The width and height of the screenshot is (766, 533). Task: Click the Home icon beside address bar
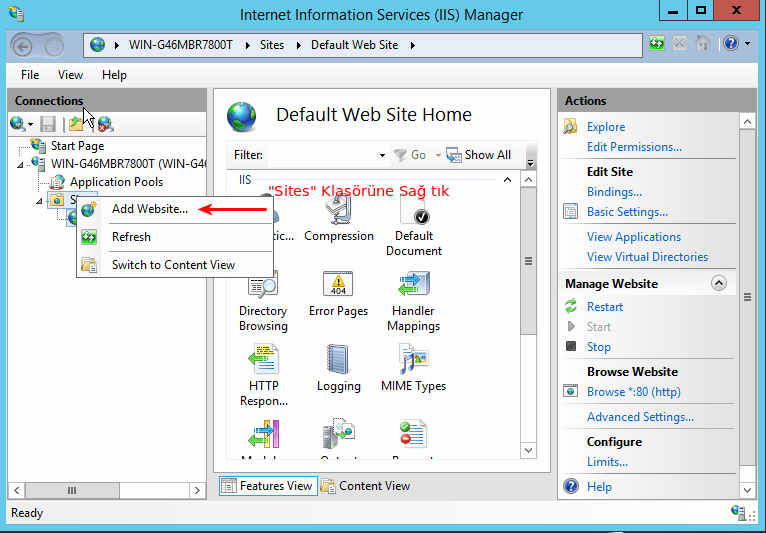(702, 44)
